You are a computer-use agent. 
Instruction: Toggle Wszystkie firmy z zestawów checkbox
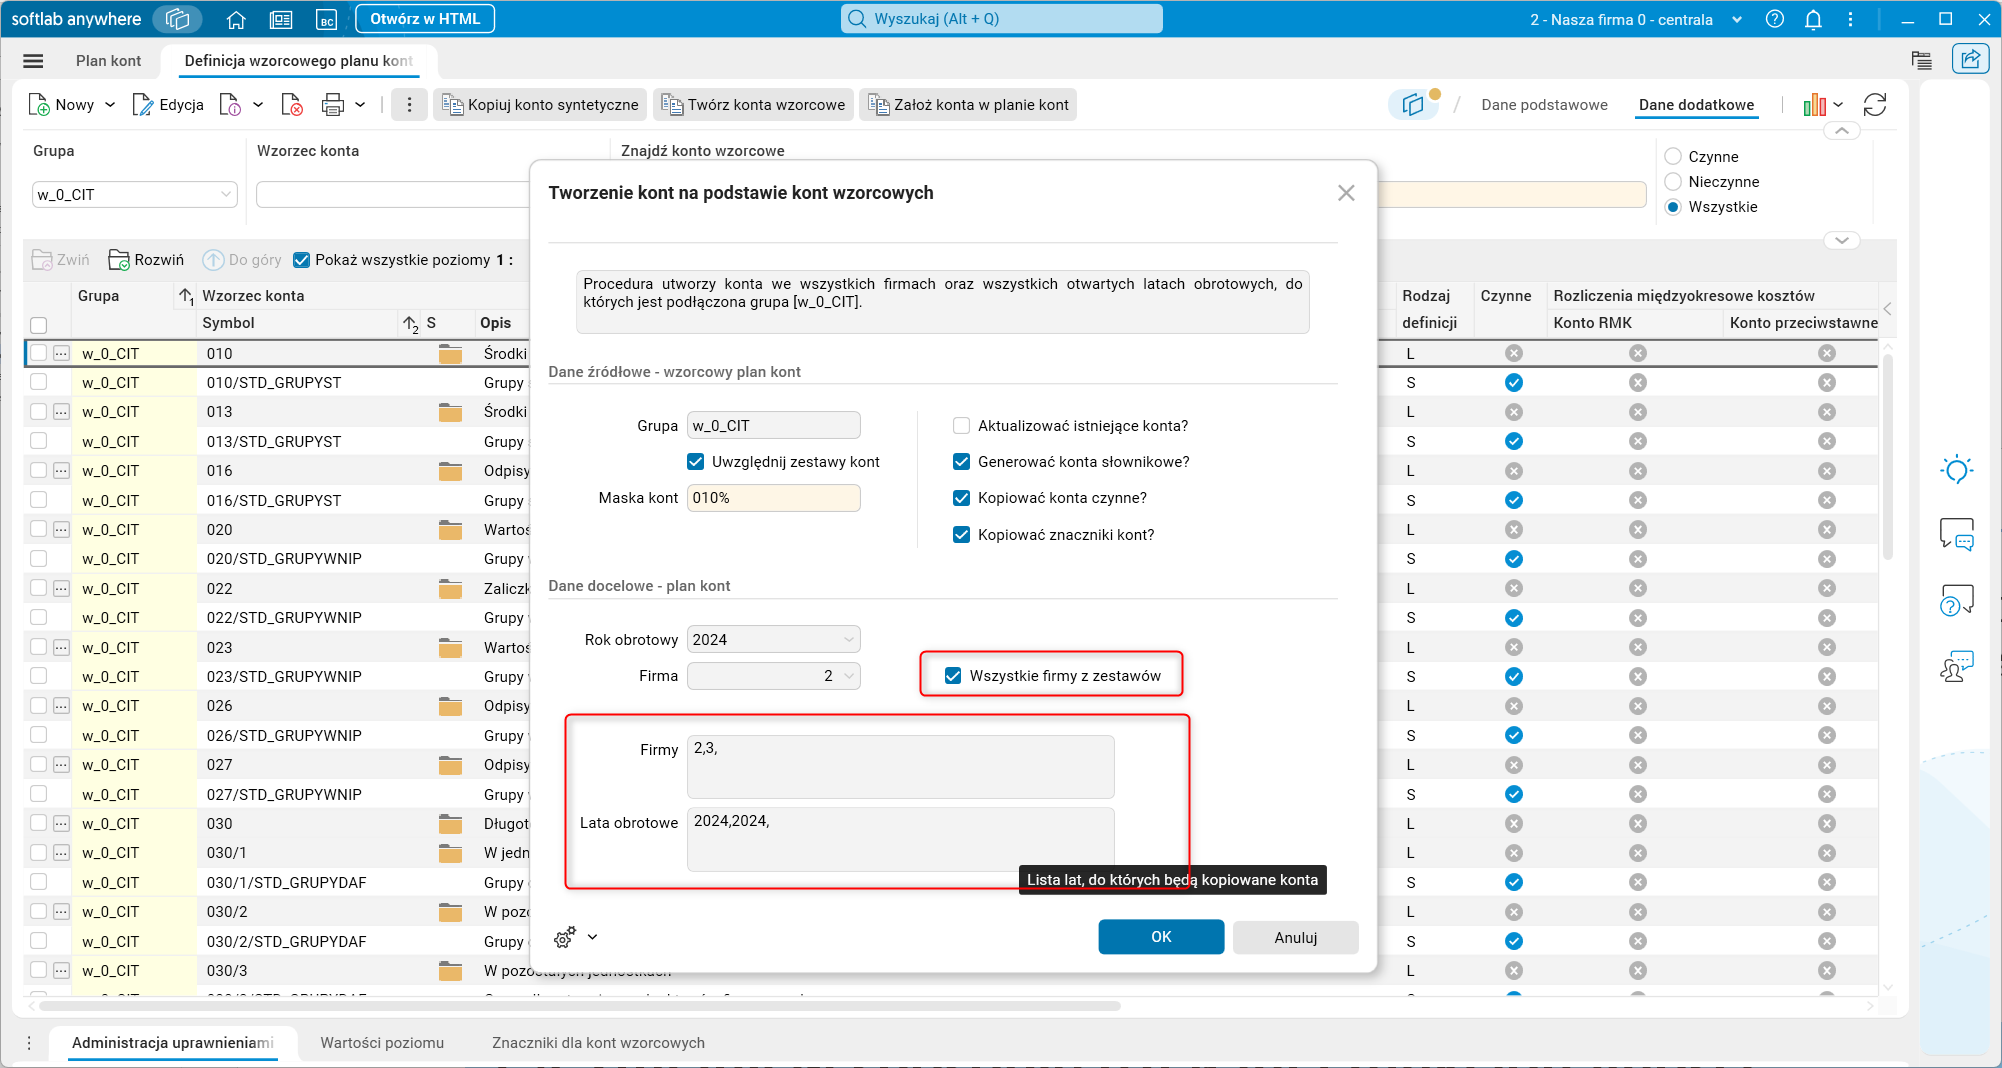953,676
